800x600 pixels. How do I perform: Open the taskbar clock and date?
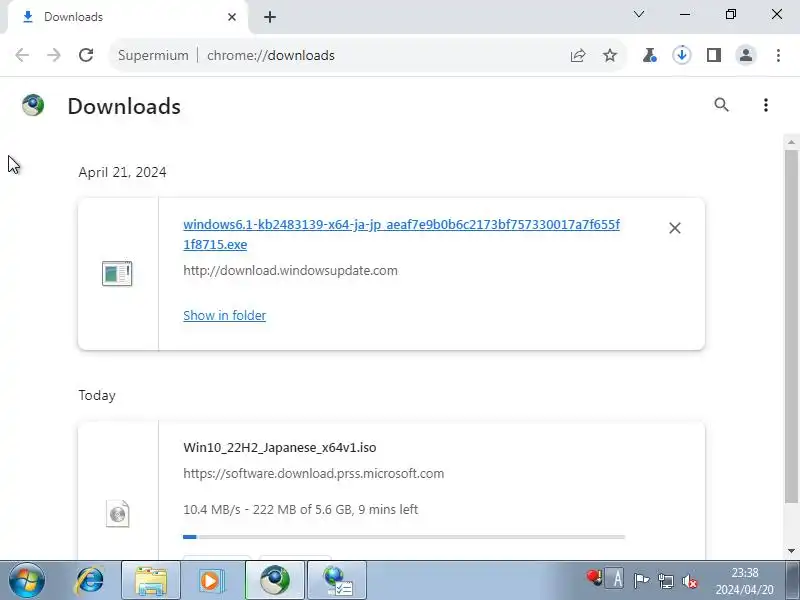(x=744, y=581)
